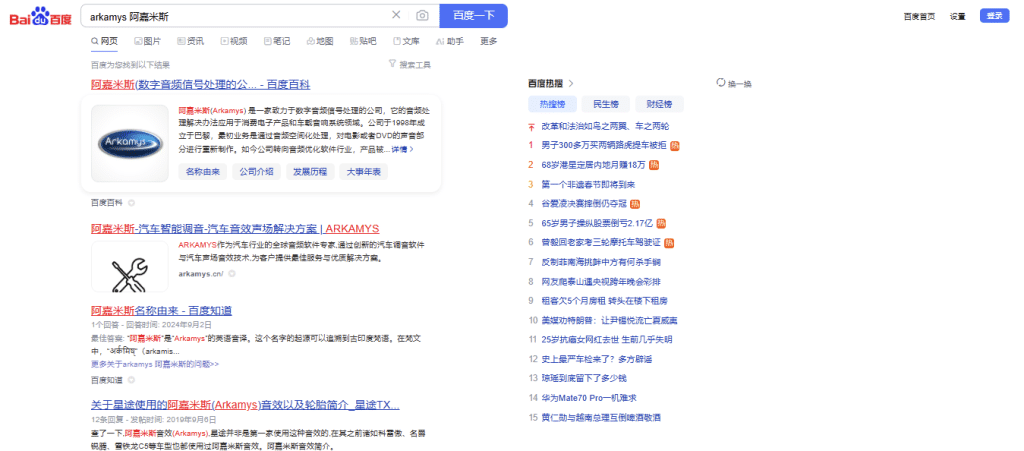This screenshot has width=1024, height=451.
Task: Click the Baidu logo
Action: click(40, 16)
